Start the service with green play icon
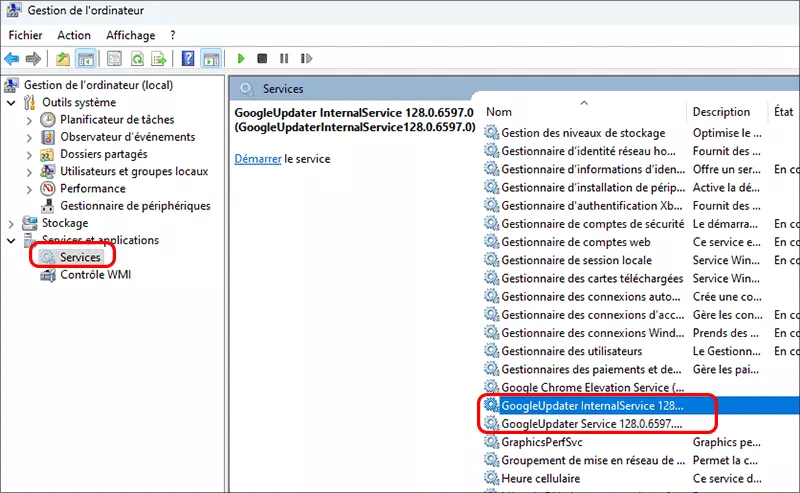 (241, 59)
